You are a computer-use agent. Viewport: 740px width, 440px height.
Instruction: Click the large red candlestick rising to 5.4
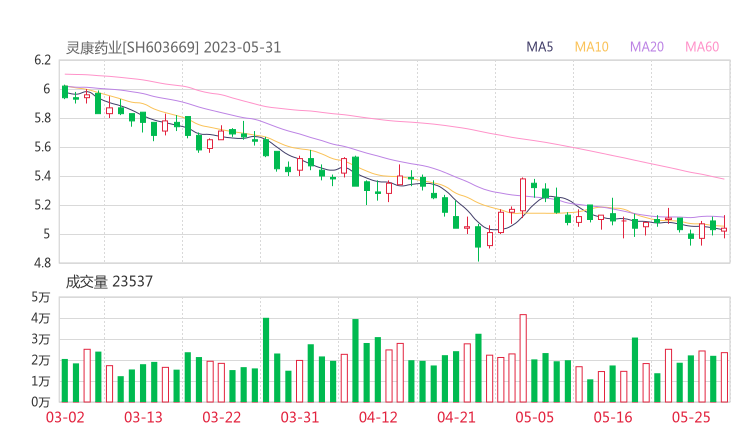coord(523,195)
